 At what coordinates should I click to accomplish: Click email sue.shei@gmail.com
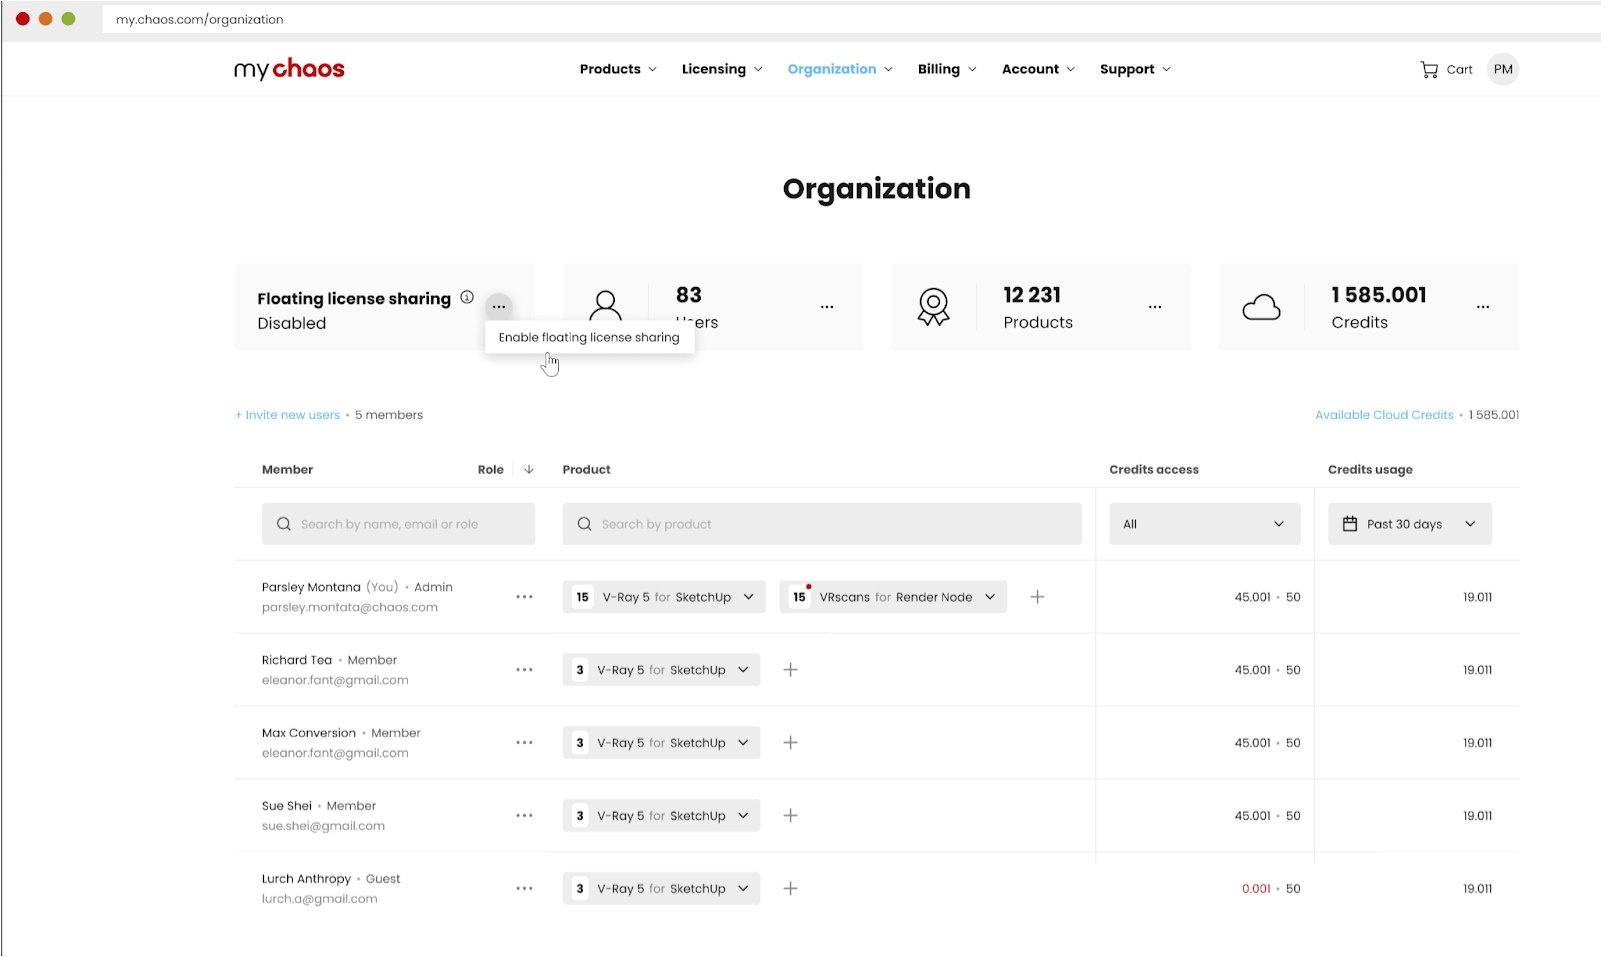(x=323, y=826)
